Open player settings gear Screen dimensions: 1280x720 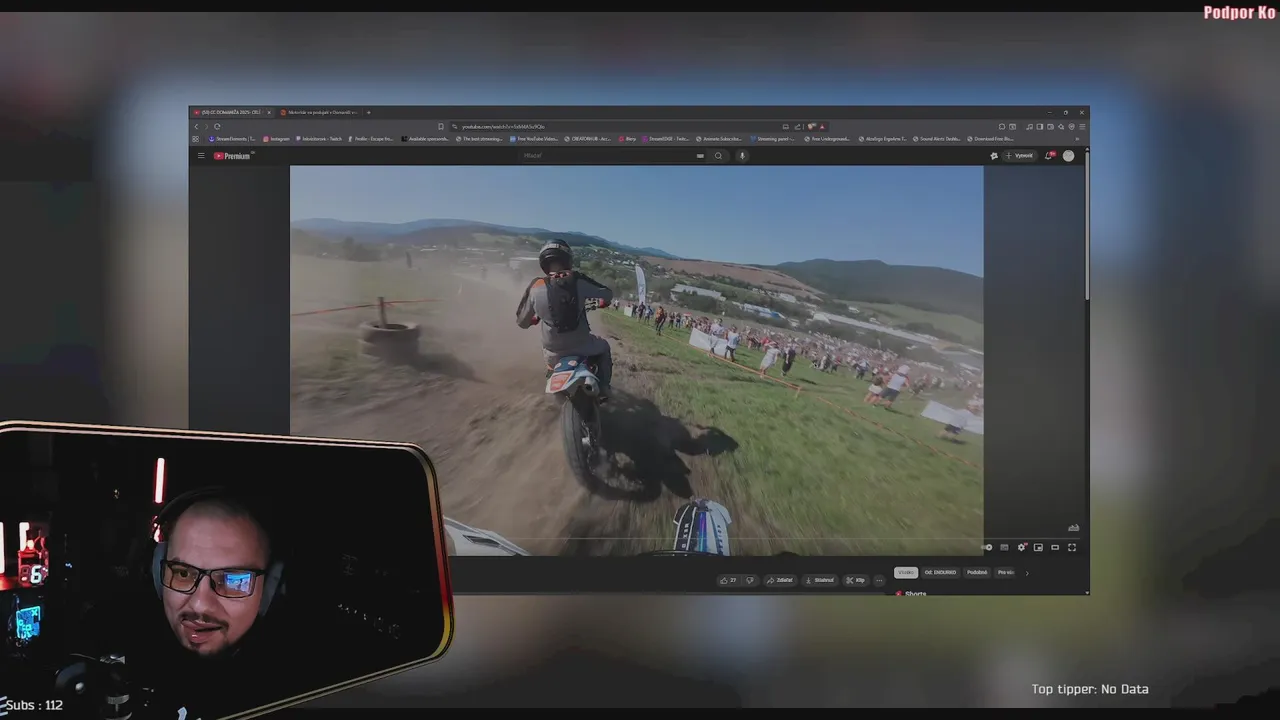click(x=1021, y=547)
